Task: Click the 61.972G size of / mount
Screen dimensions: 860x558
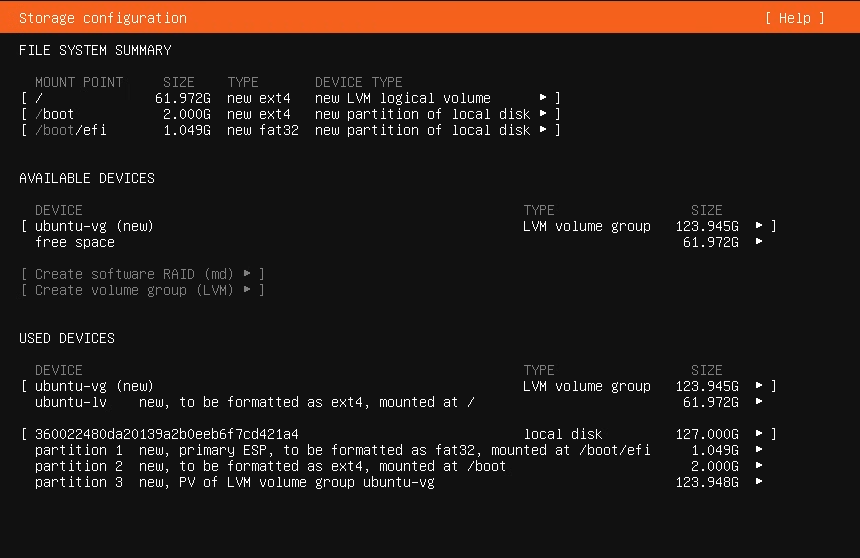Action: (183, 98)
